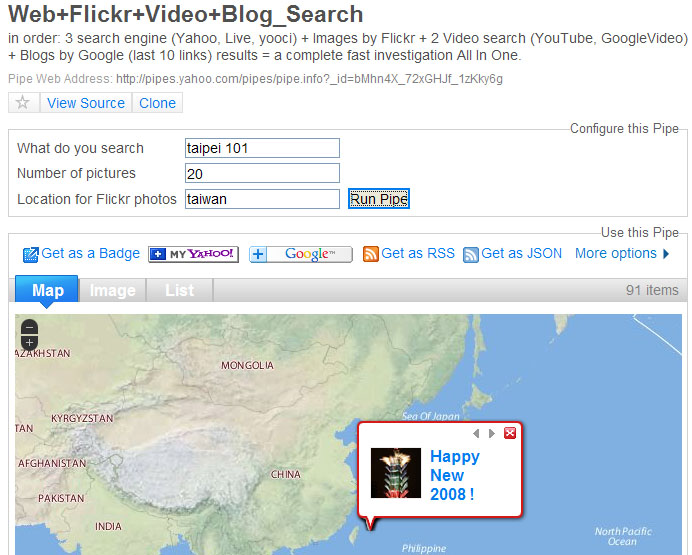The height and width of the screenshot is (555, 692).
Task: Zoom in using the map plus button
Action: click(x=30, y=342)
